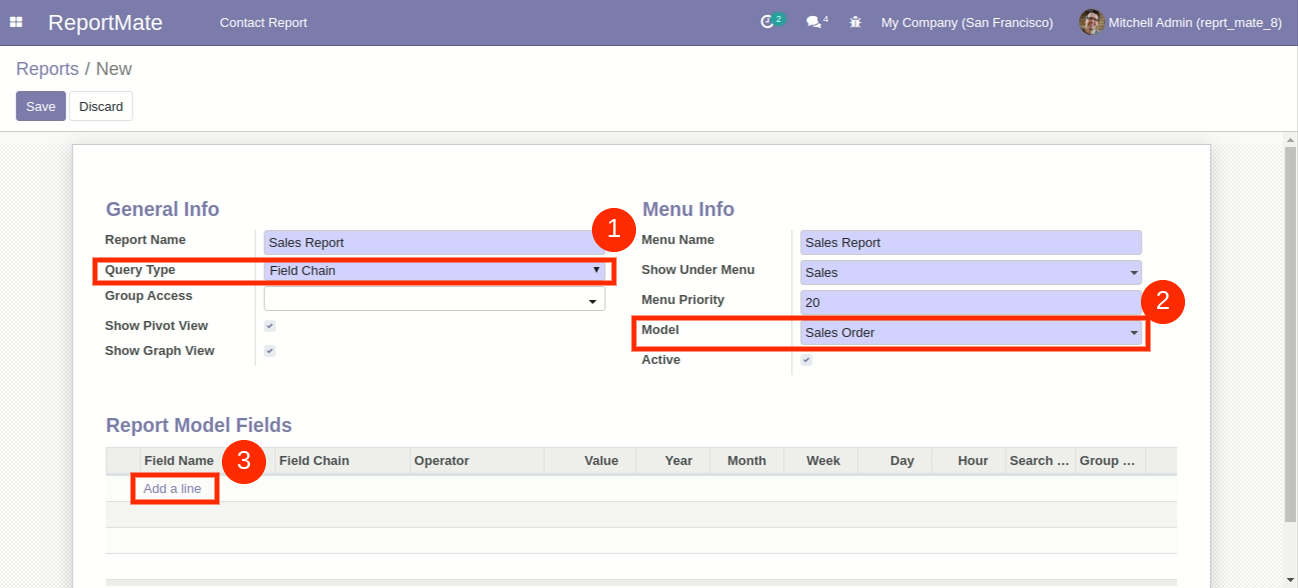Open the conversations chat icon

813,22
